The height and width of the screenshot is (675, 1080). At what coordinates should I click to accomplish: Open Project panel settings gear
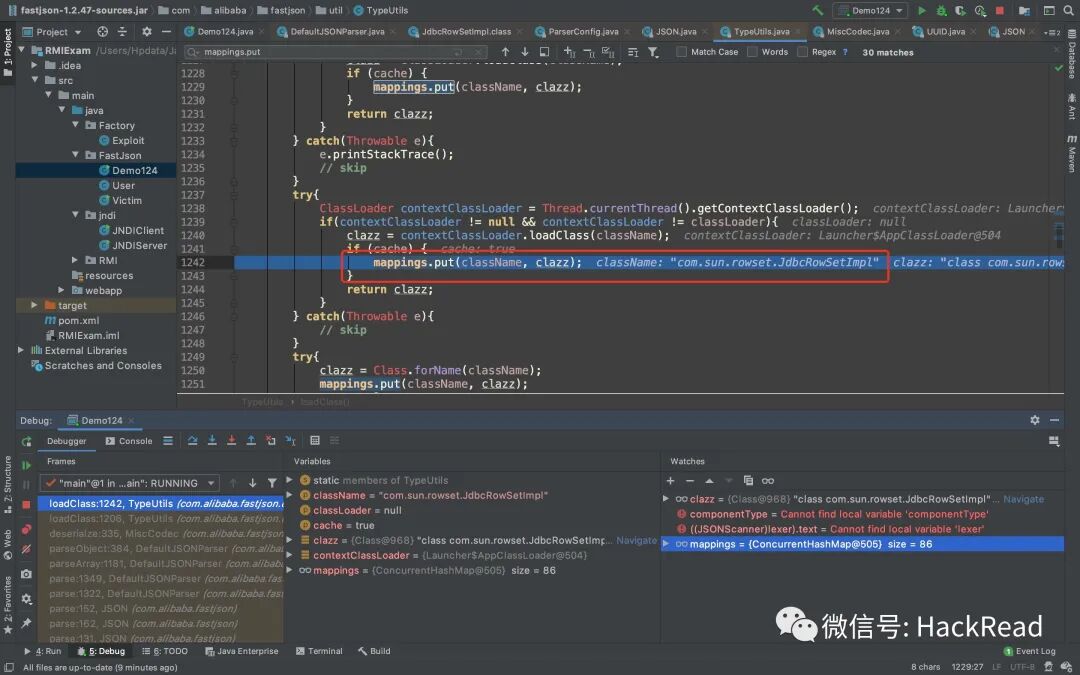tap(147, 32)
